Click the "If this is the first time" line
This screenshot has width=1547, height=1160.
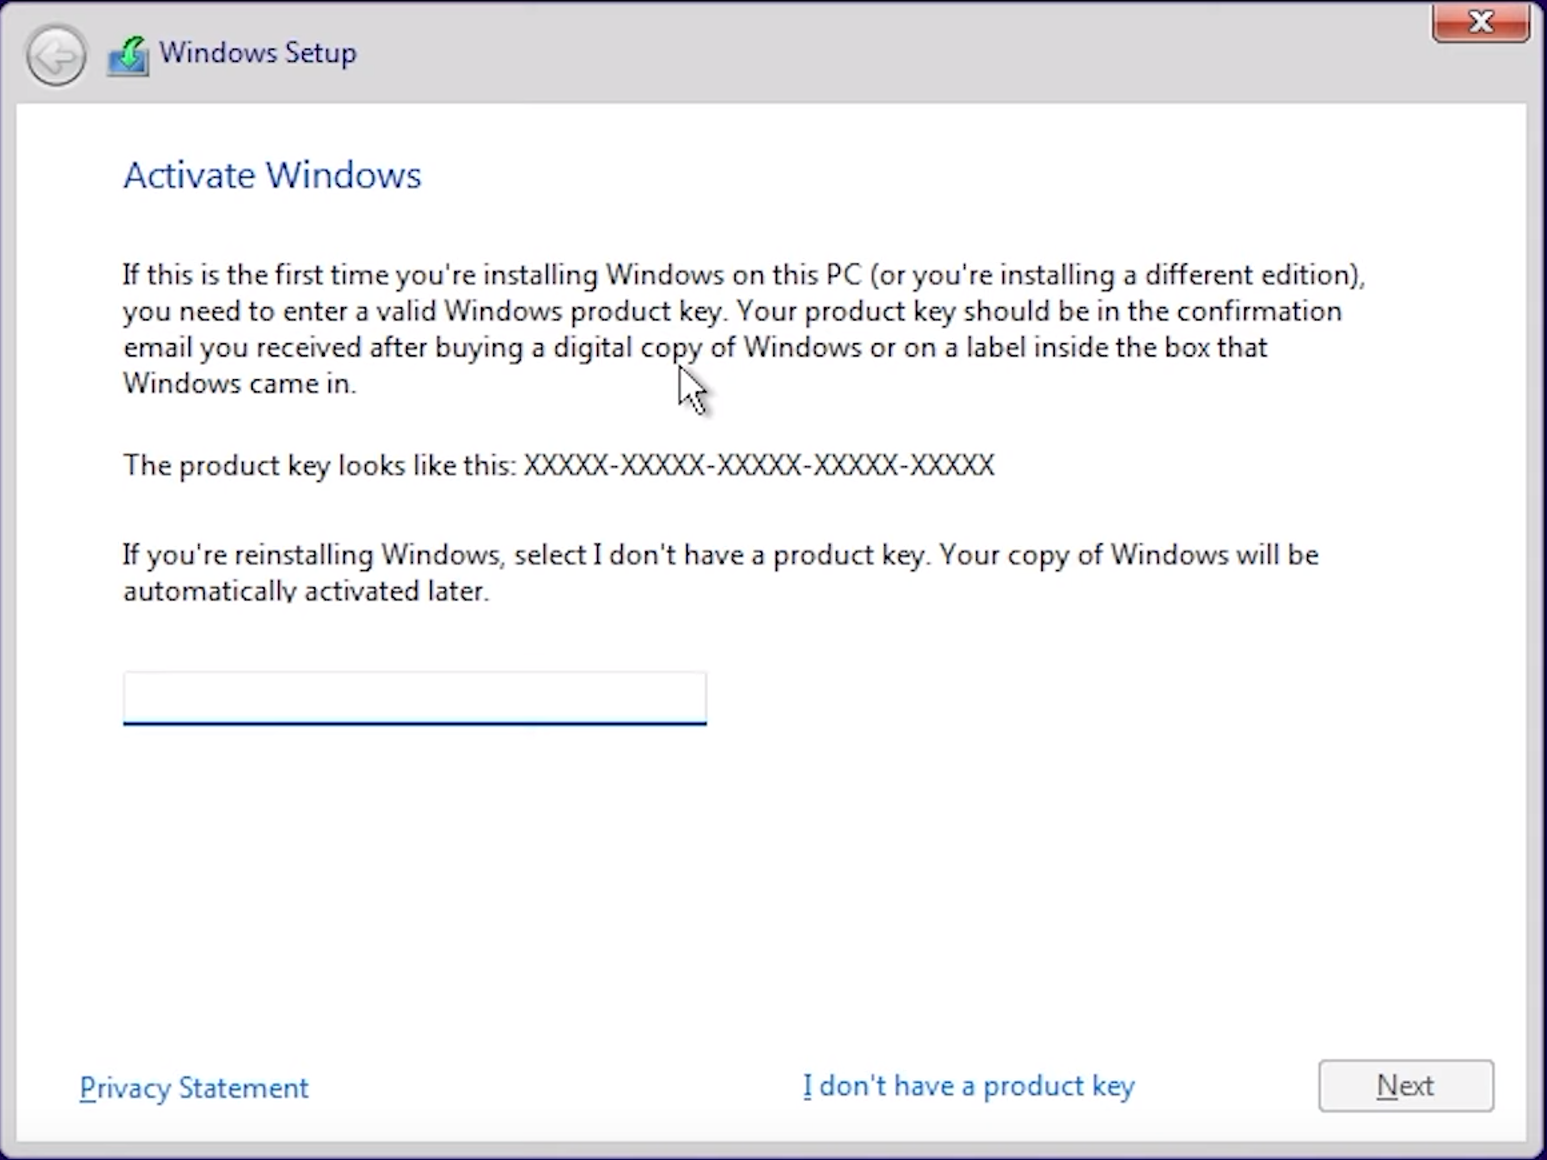tap(743, 275)
